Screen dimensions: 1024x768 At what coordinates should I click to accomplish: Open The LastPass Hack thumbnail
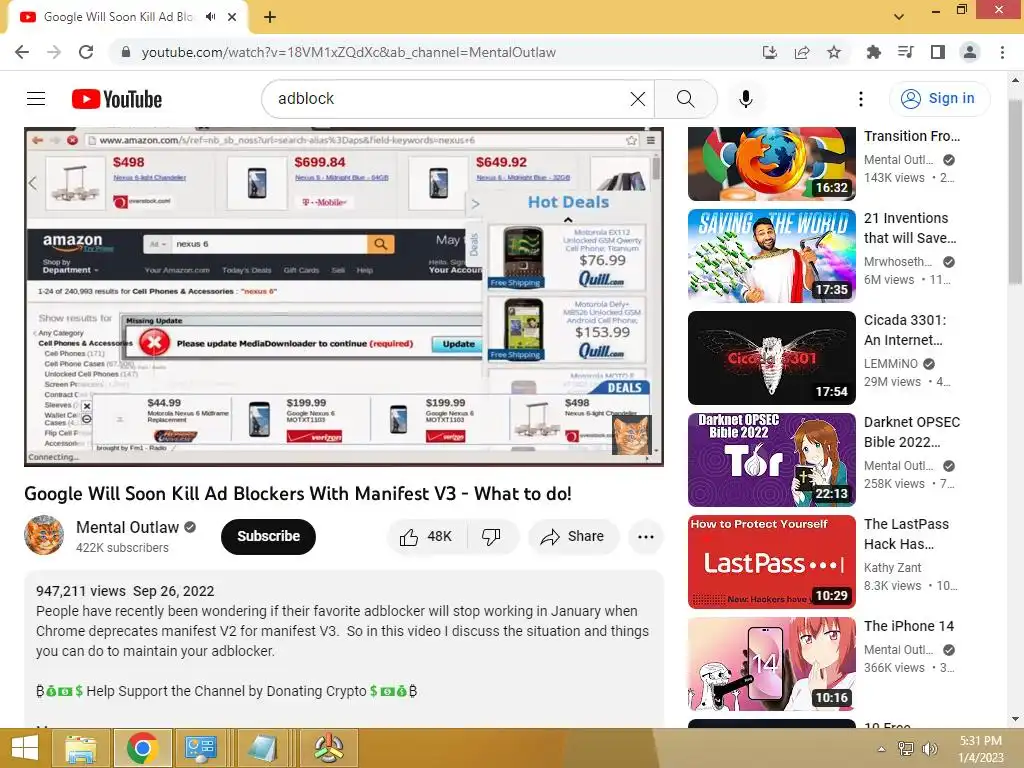pos(772,562)
